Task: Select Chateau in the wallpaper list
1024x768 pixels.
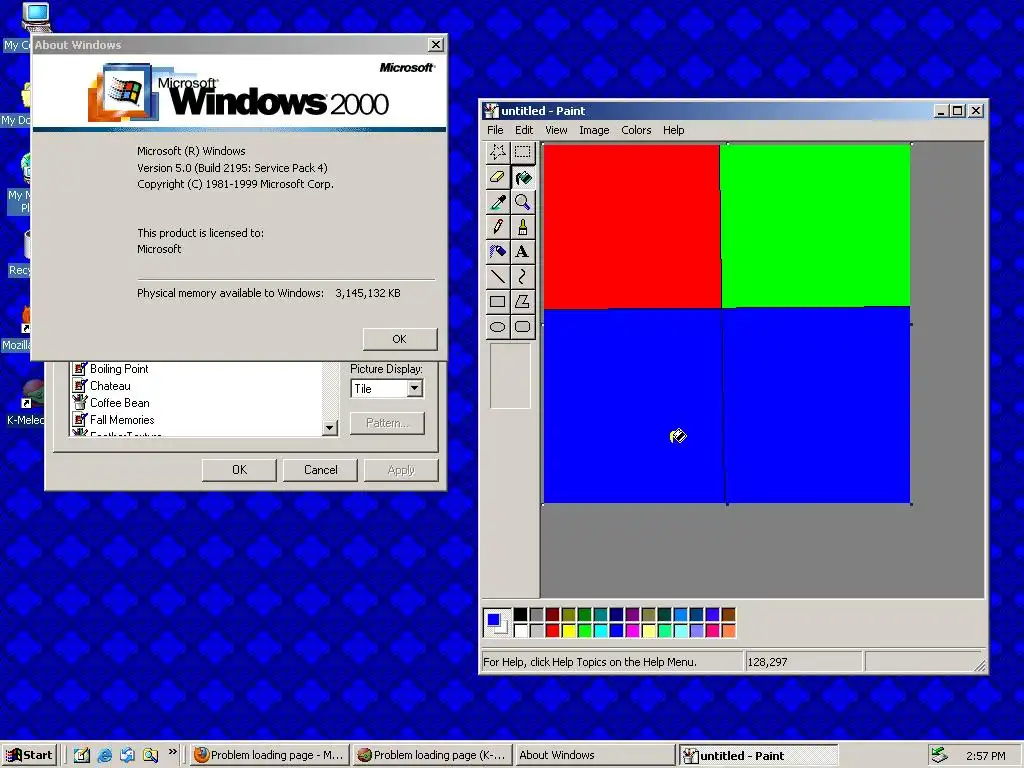Action: (x=102, y=386)
